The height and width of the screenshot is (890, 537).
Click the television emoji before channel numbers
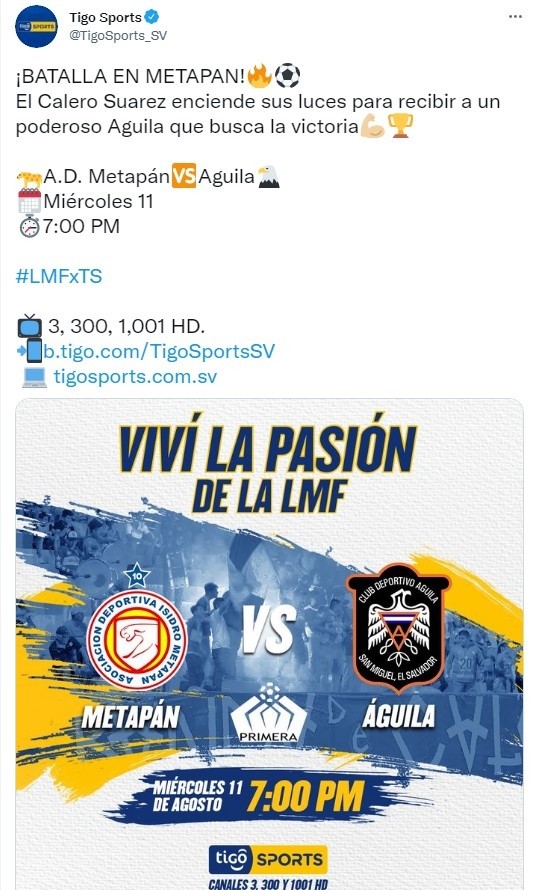coord(29,326)
